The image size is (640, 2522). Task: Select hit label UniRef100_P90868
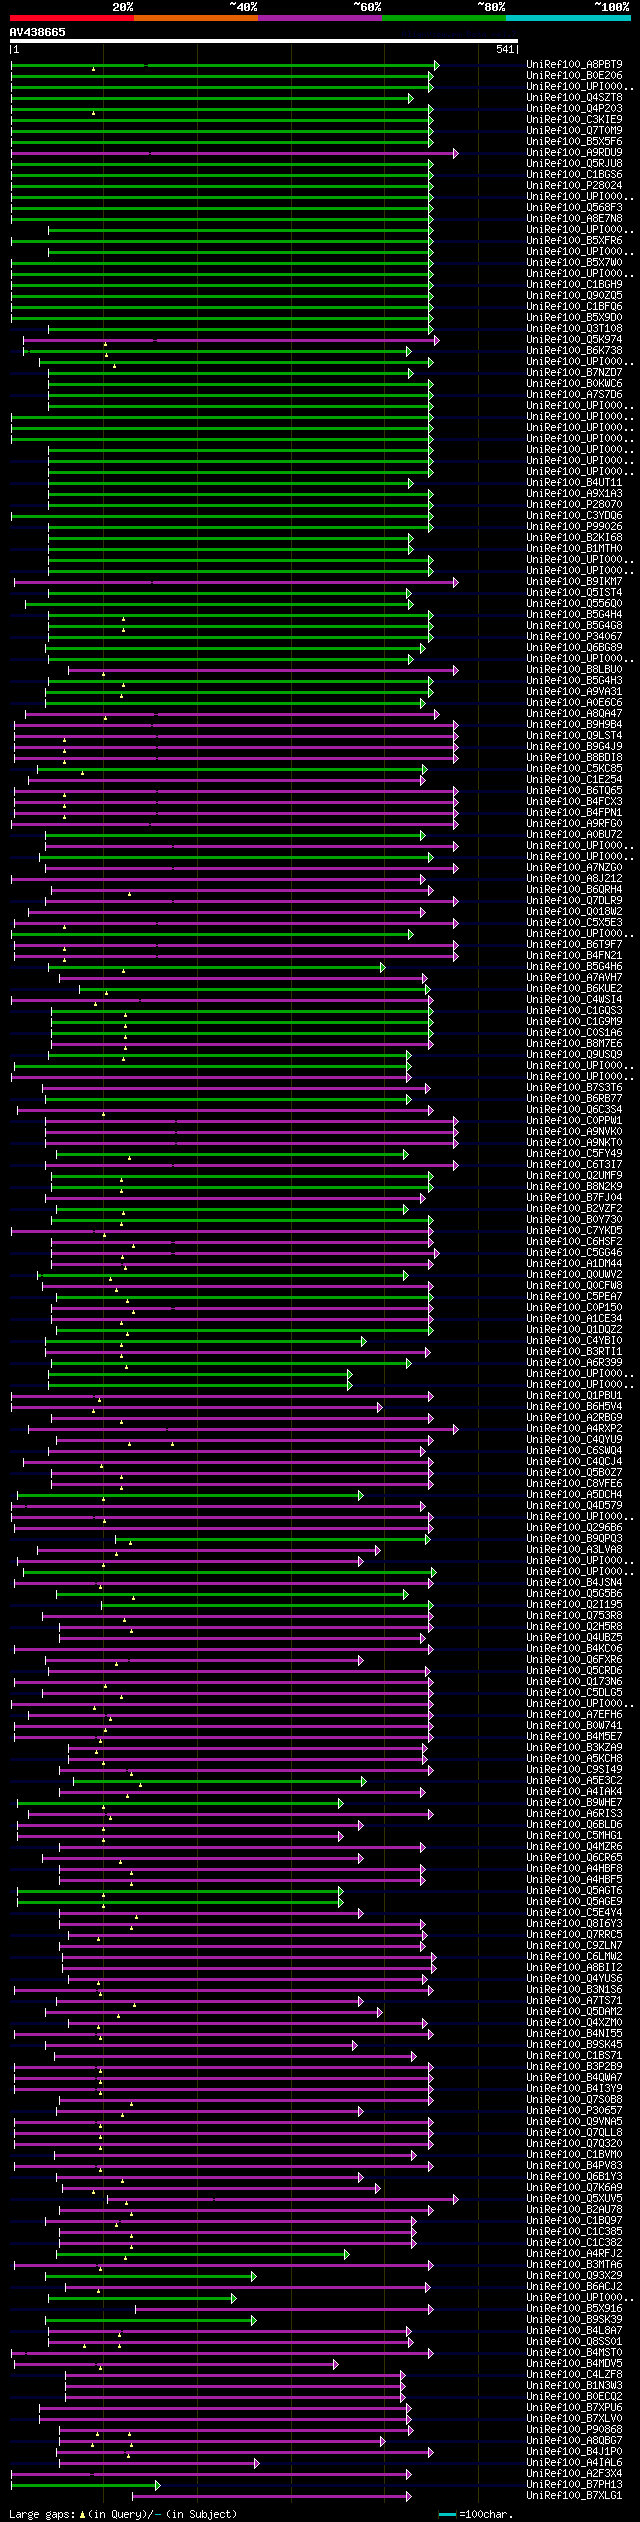tap(574, 2430)
